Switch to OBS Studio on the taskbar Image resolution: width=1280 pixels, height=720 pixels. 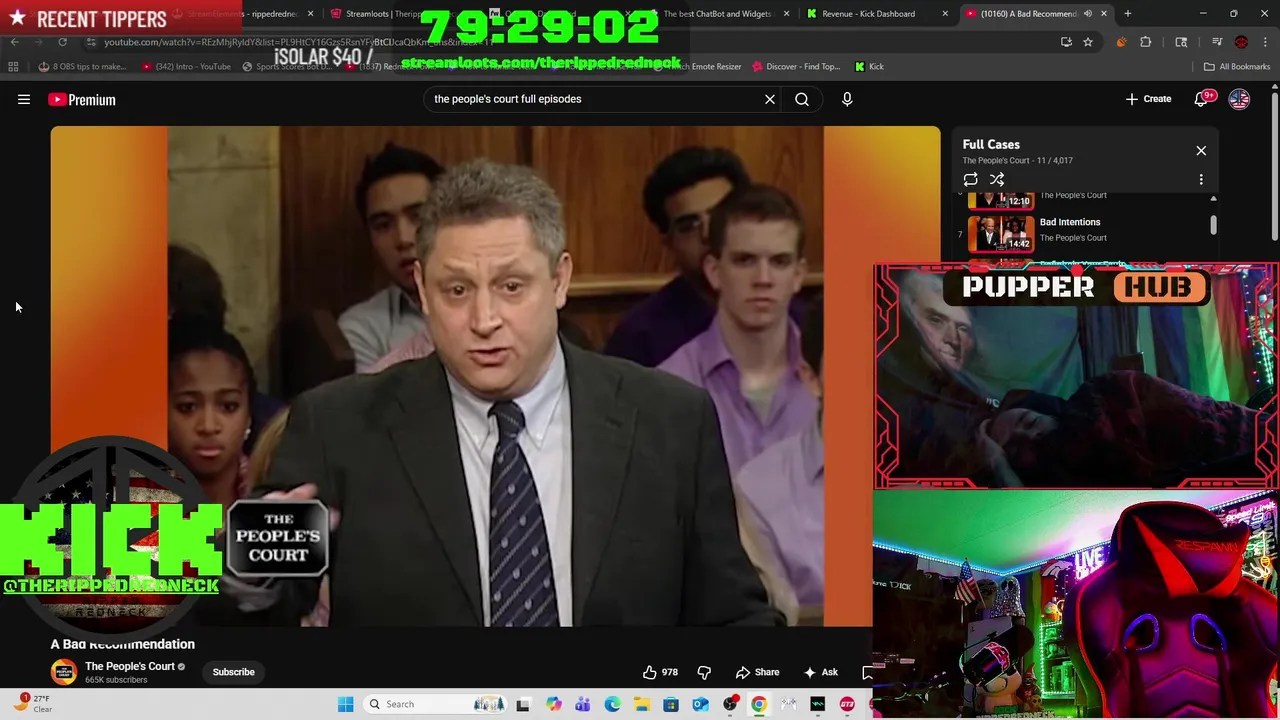[x=730, y=704]
